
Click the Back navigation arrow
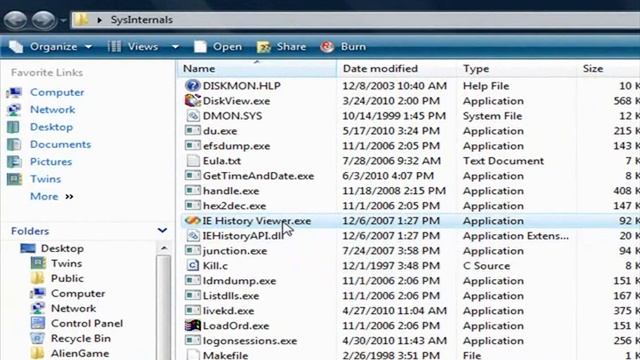(15, 20)
